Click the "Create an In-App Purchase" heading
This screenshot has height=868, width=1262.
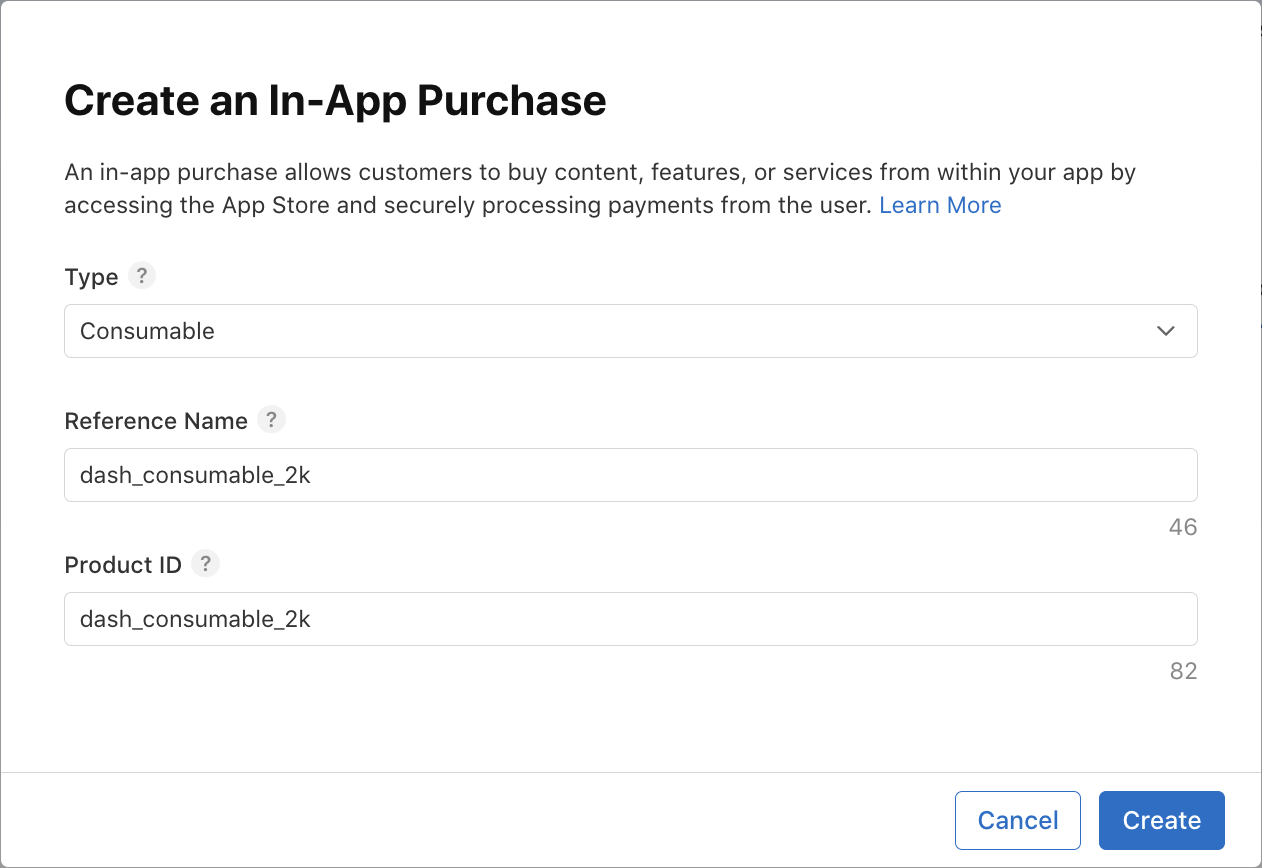pyautogui.click(x=335, y=101)
